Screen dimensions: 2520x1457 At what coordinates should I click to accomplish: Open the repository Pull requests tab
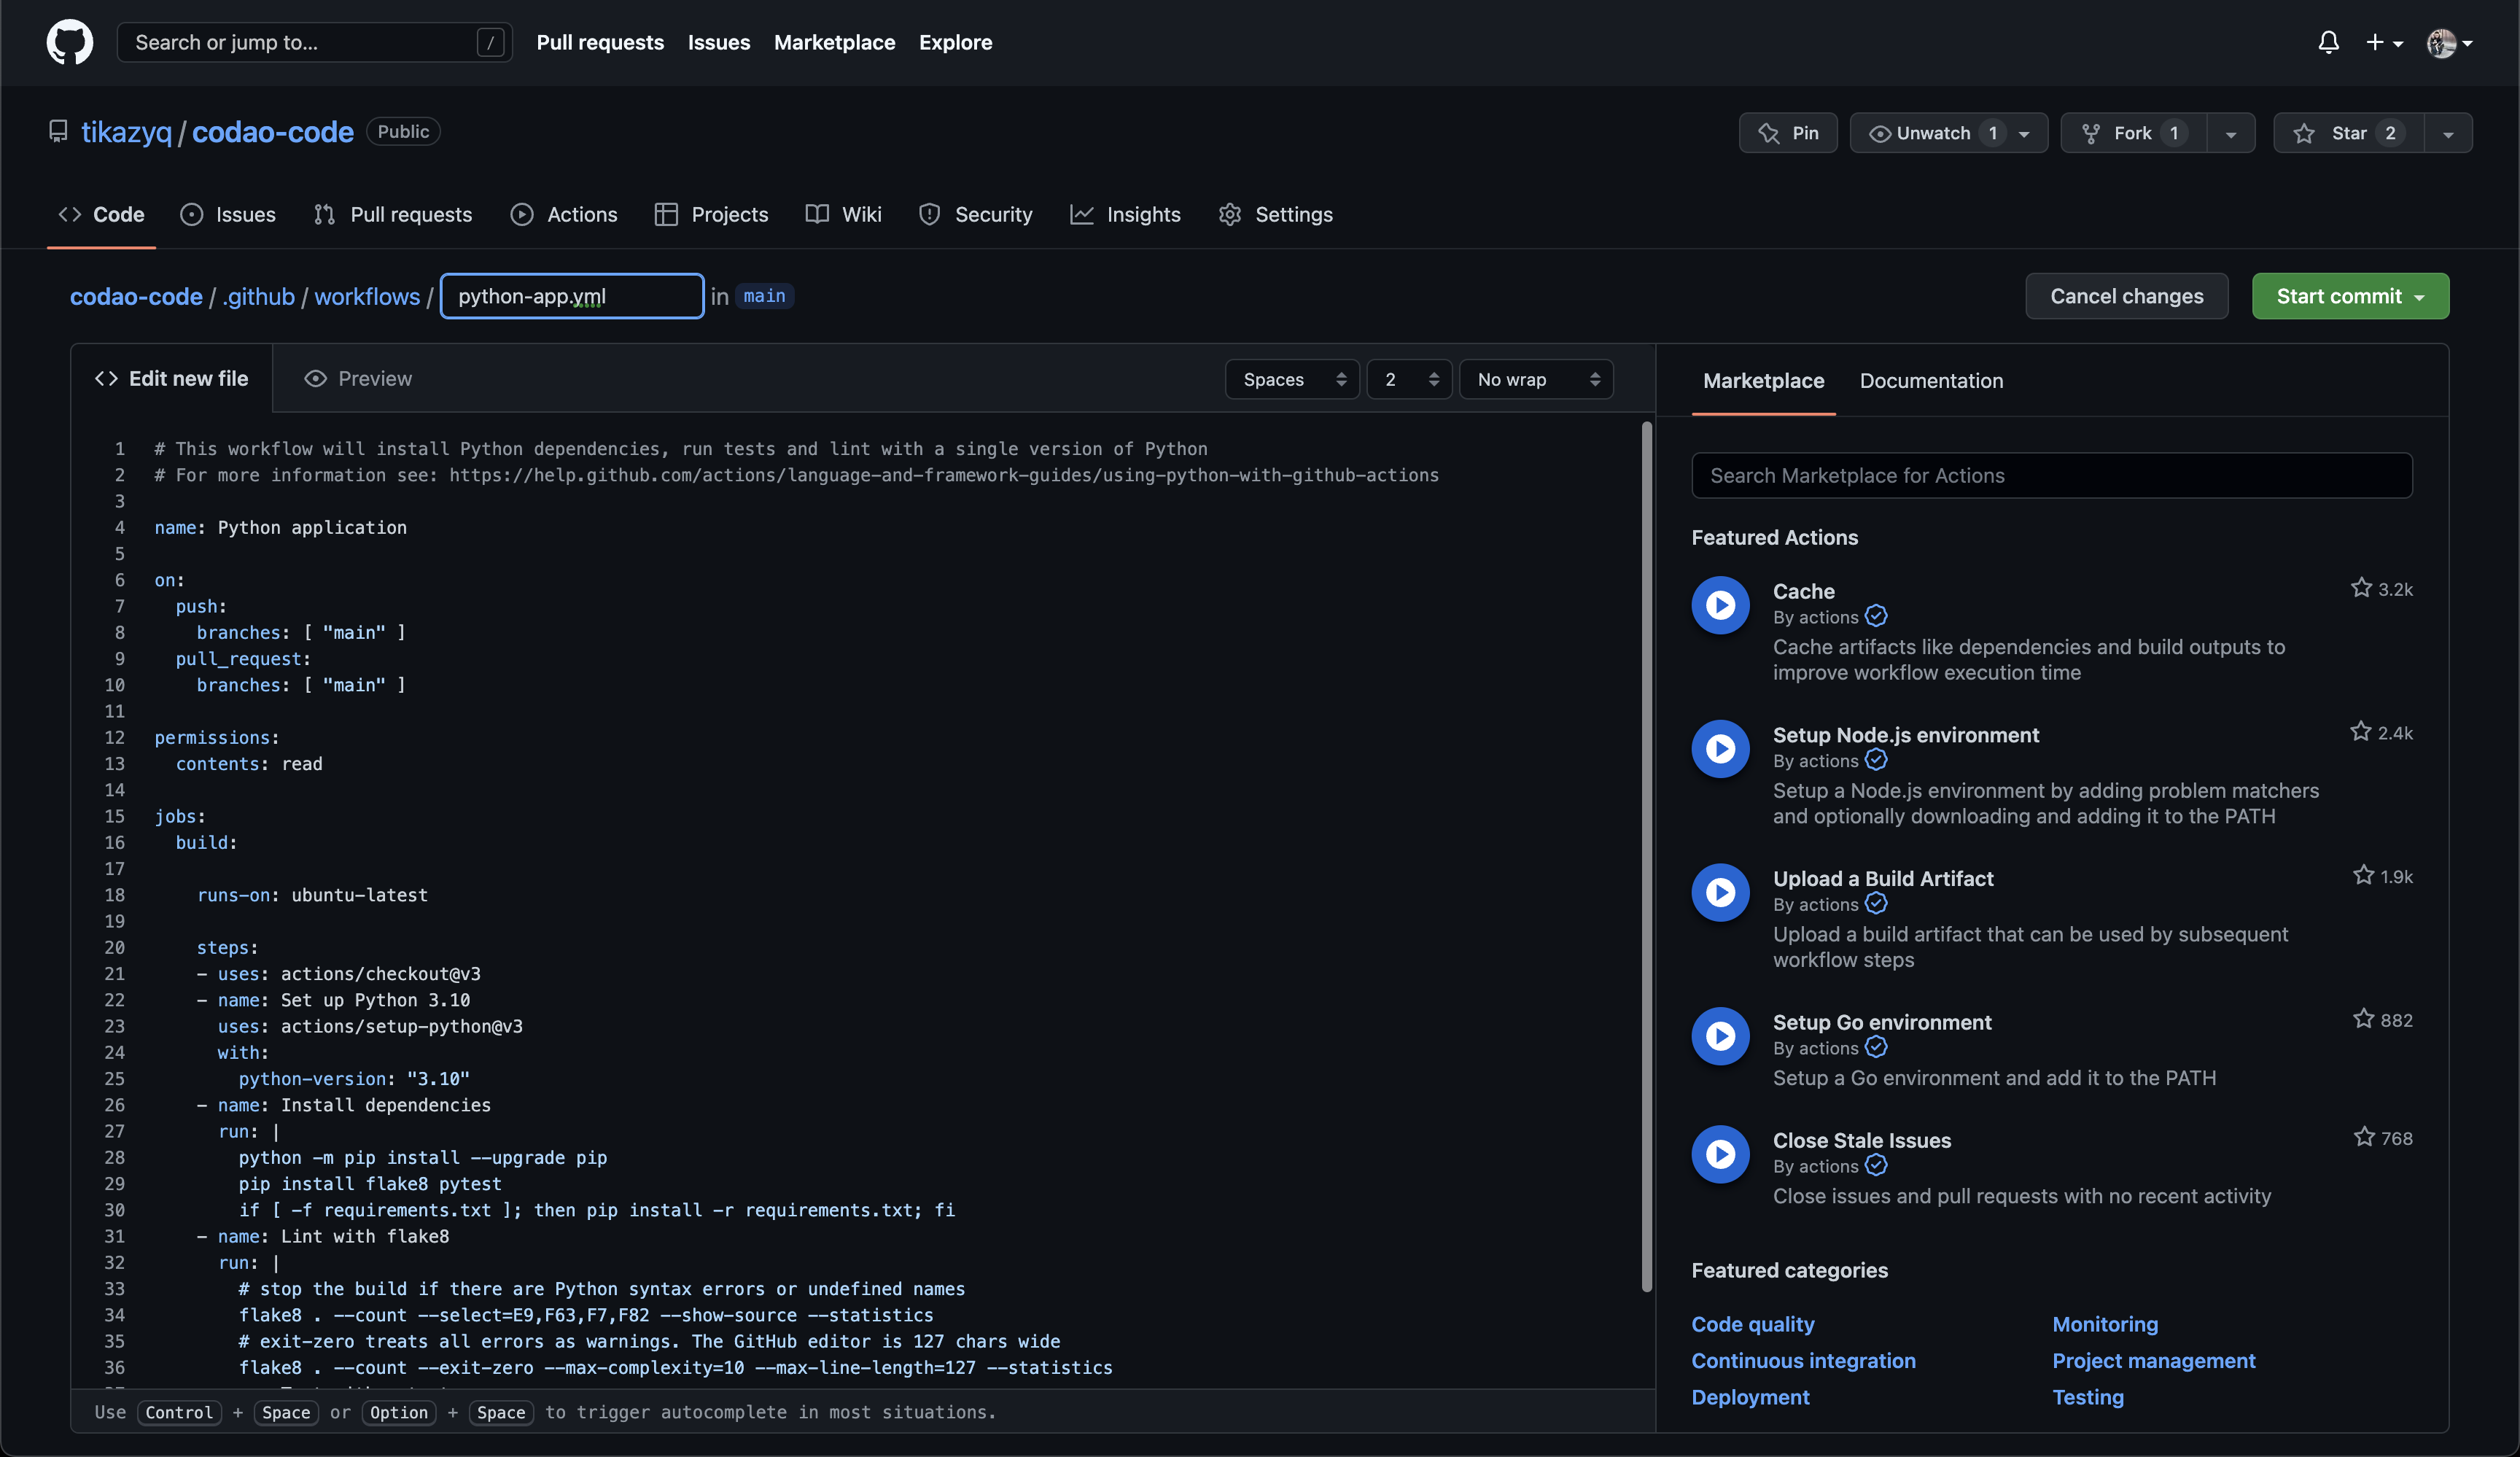392,214
